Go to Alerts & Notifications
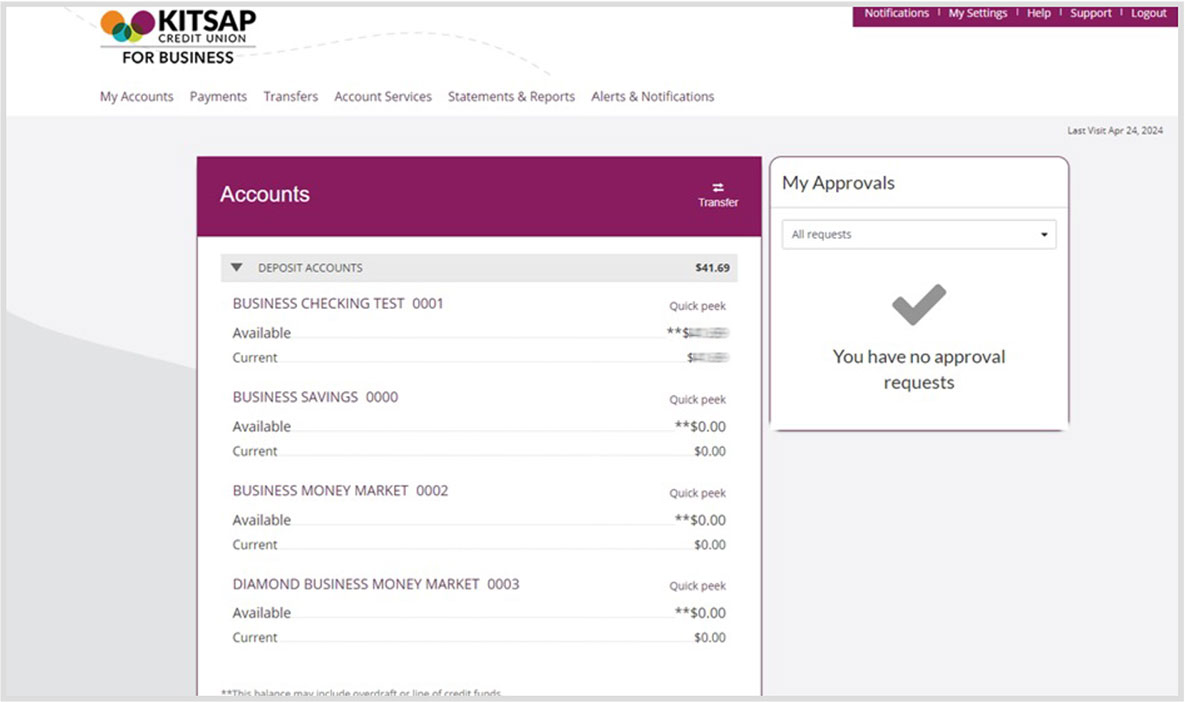 [652, 96]
